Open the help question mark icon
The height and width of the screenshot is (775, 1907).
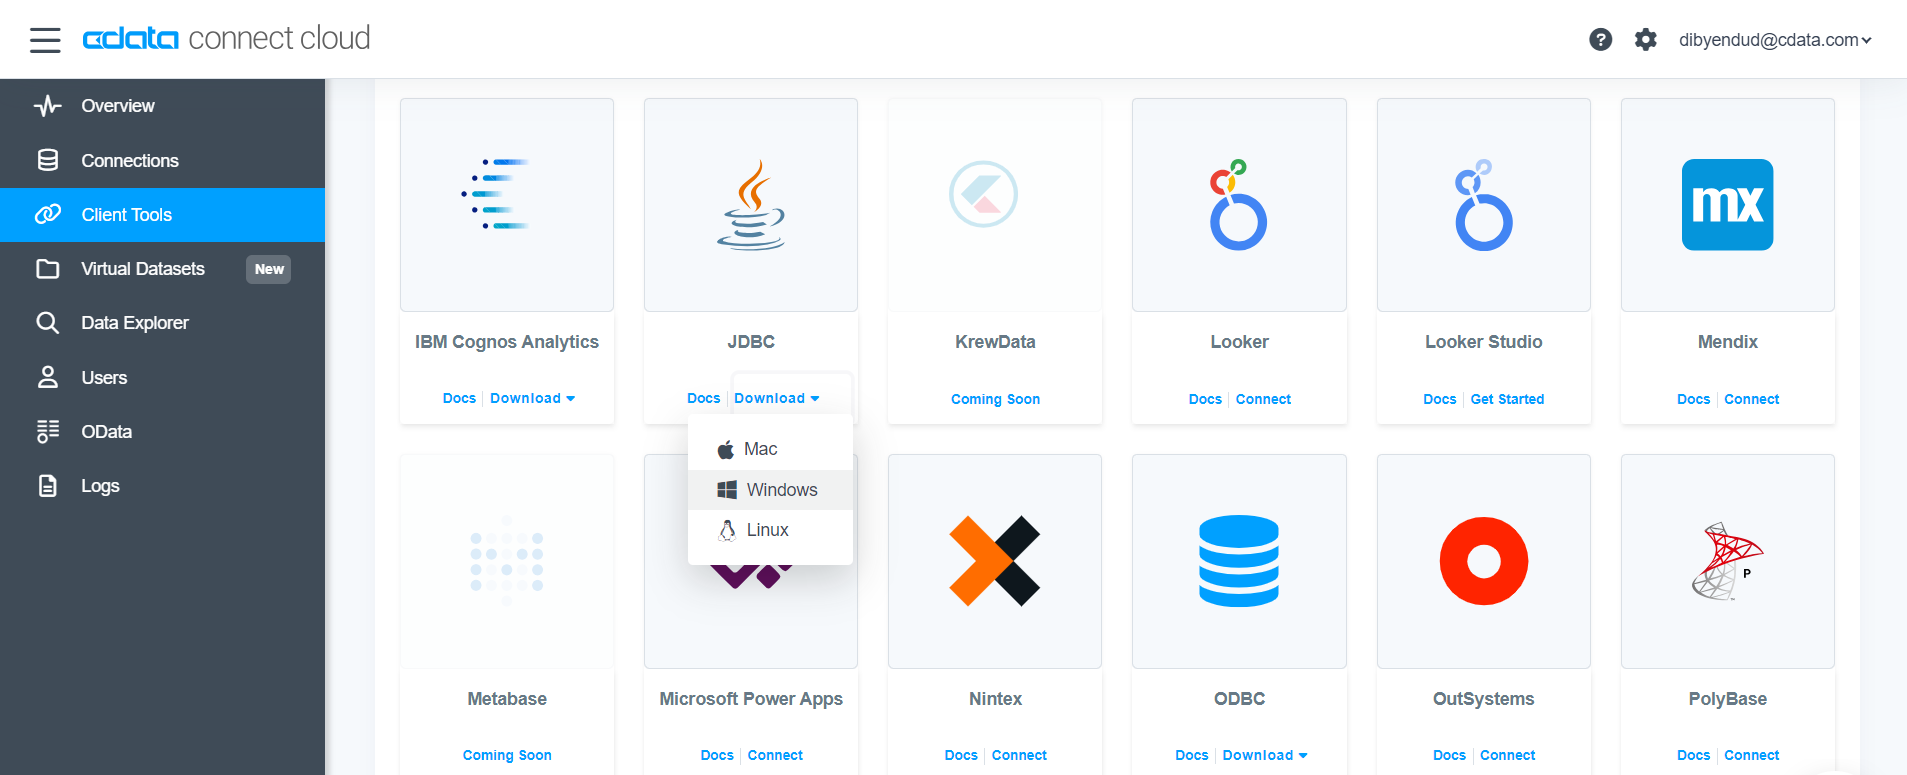point(1600,39)
